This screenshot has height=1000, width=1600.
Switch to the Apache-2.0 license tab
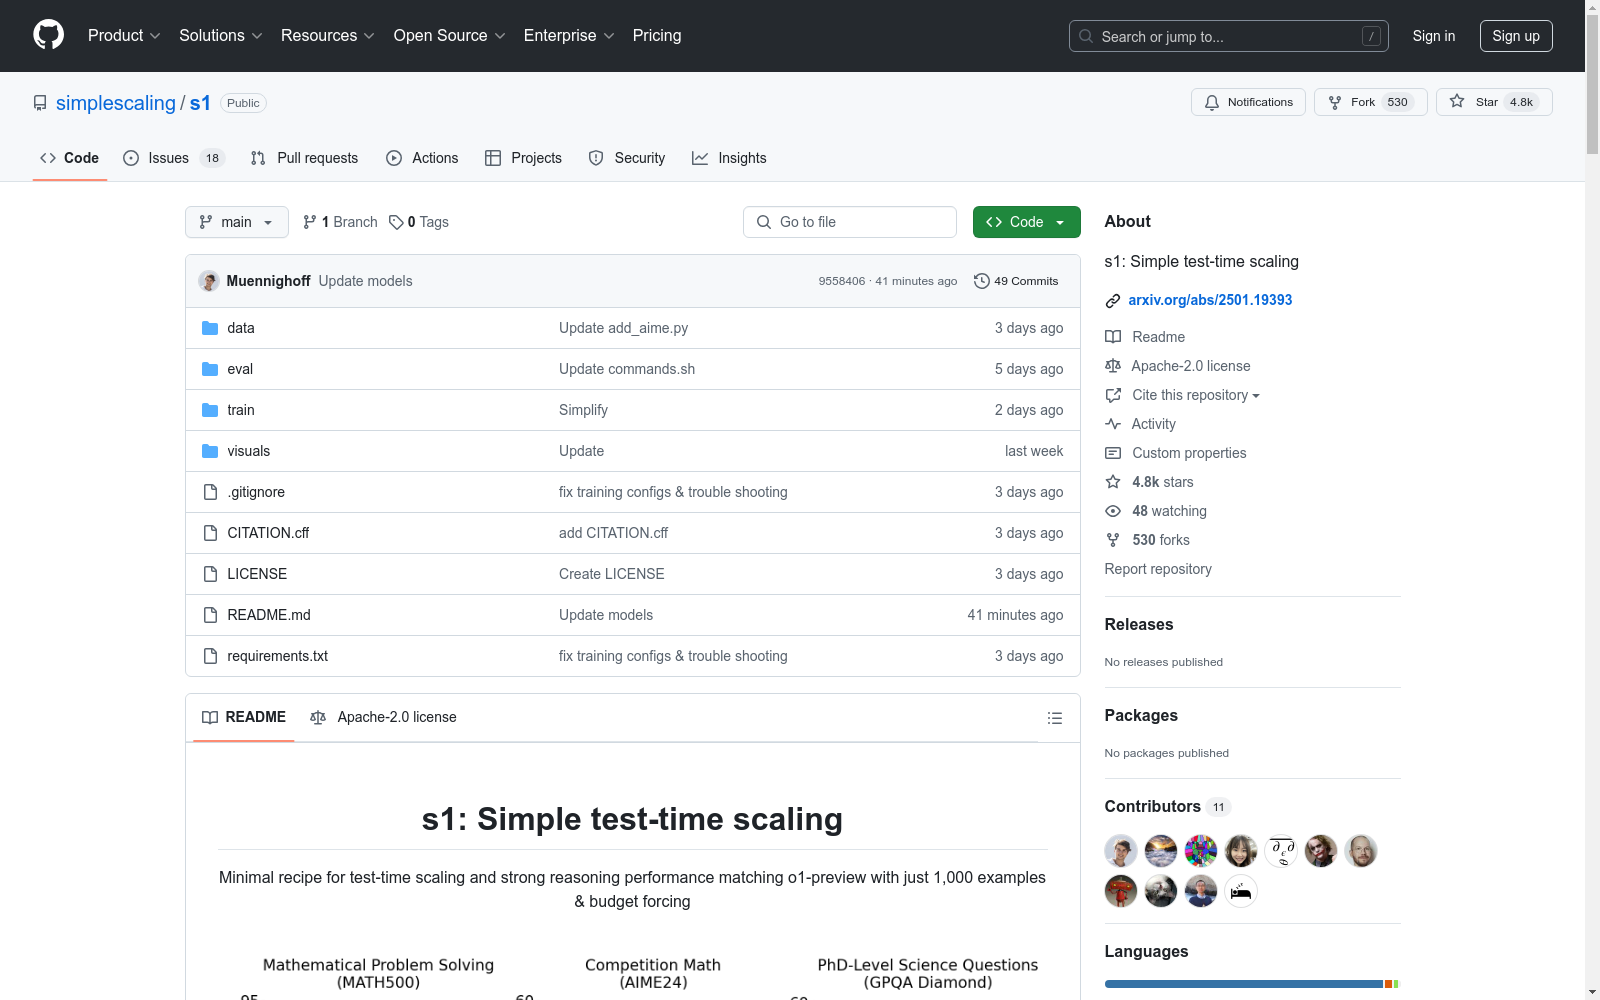click(x=384, y=717)
